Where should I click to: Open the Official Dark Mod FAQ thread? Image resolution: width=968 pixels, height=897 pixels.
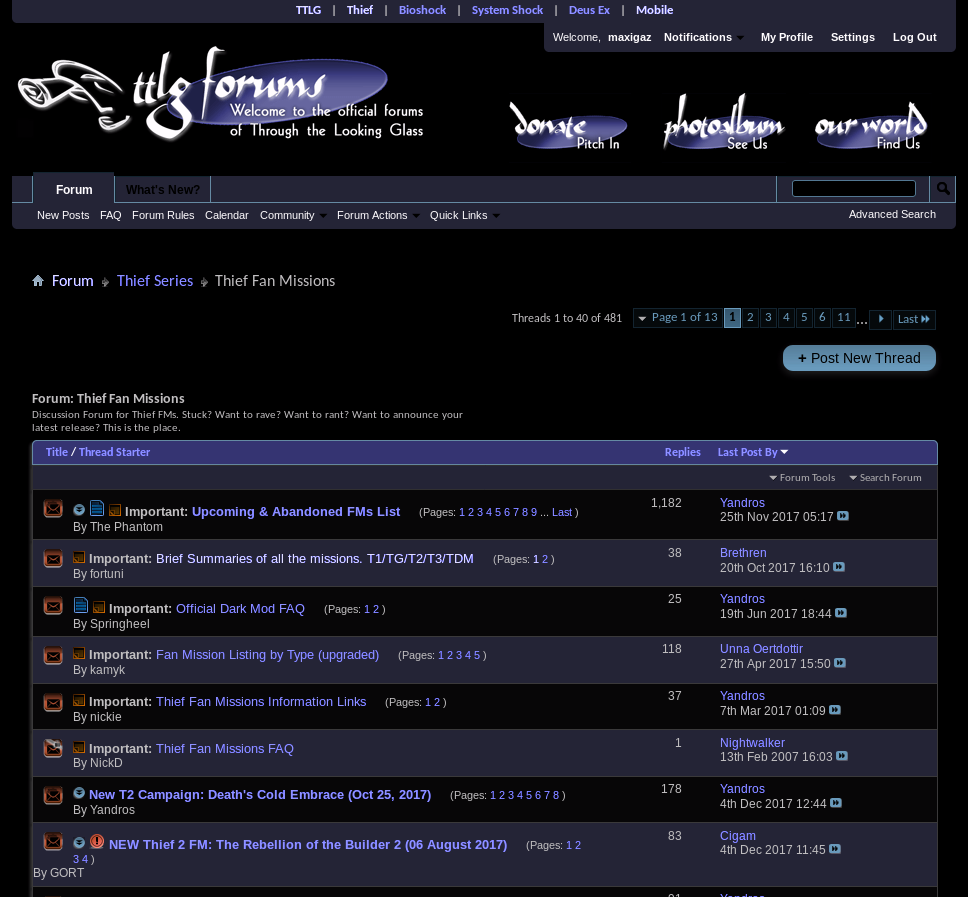point(240,609)
